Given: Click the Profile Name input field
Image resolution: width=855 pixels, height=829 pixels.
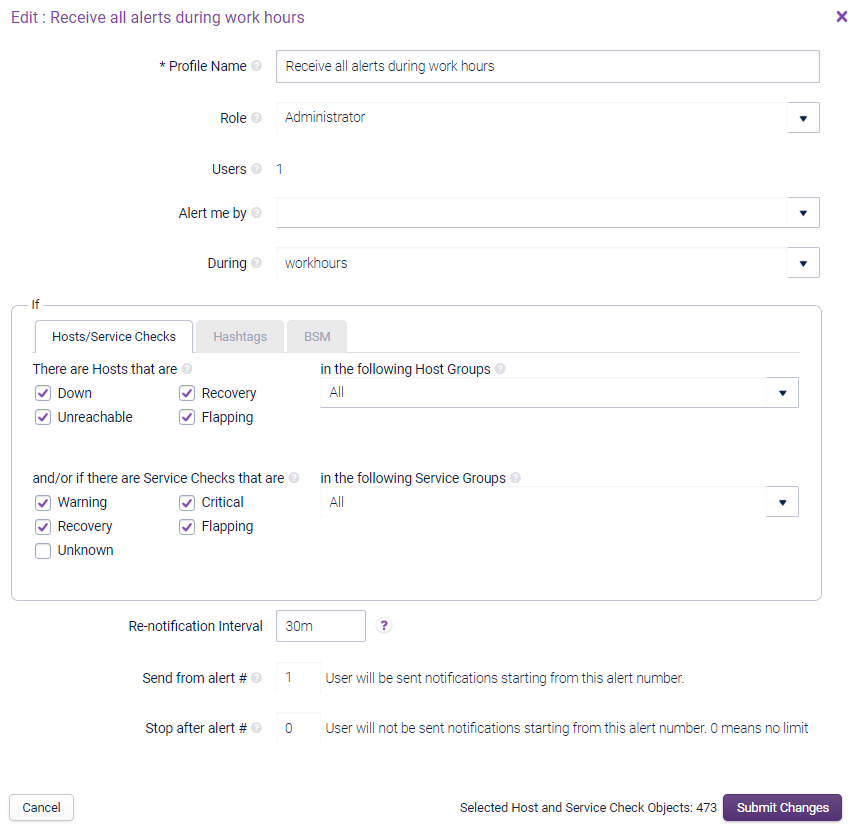Looking at the screenshot, I should click(547, 67).
